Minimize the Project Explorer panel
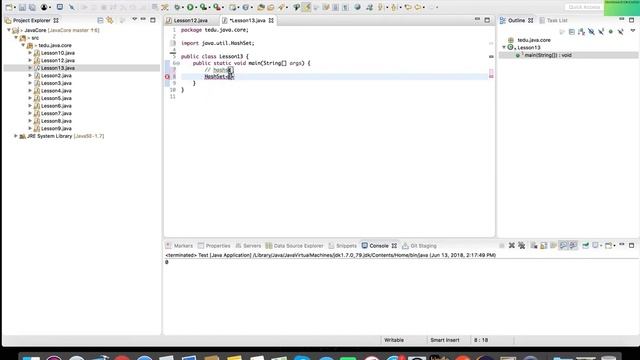This screenshot has width=640, height=360. [143, 19]
